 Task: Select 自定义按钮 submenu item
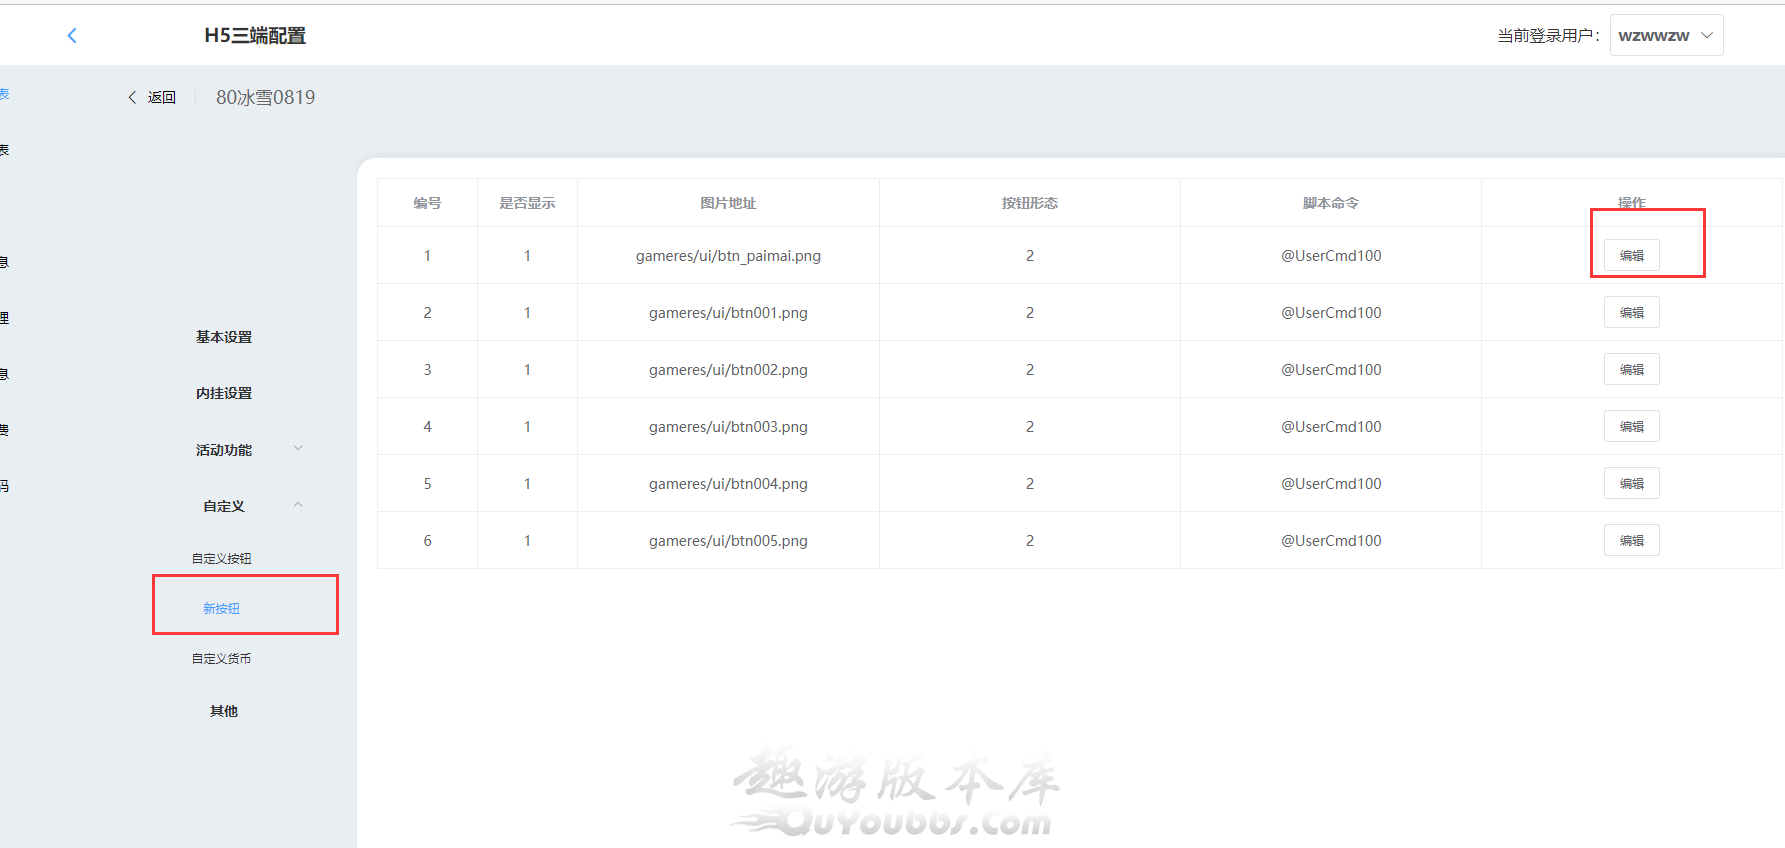tap(222, 558)
